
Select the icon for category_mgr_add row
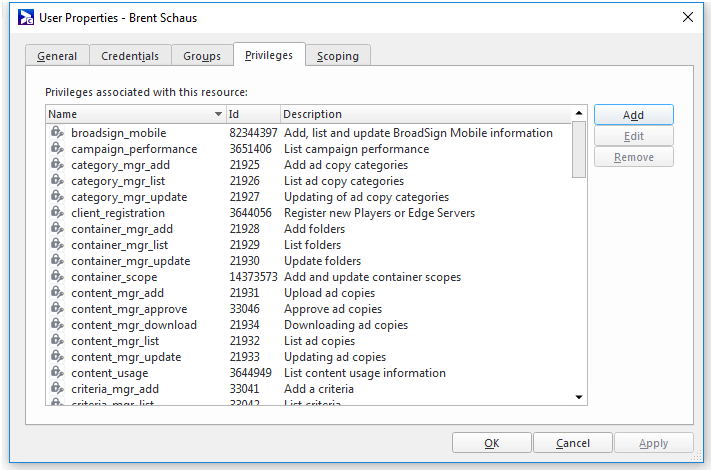click(x=57, y=165)
